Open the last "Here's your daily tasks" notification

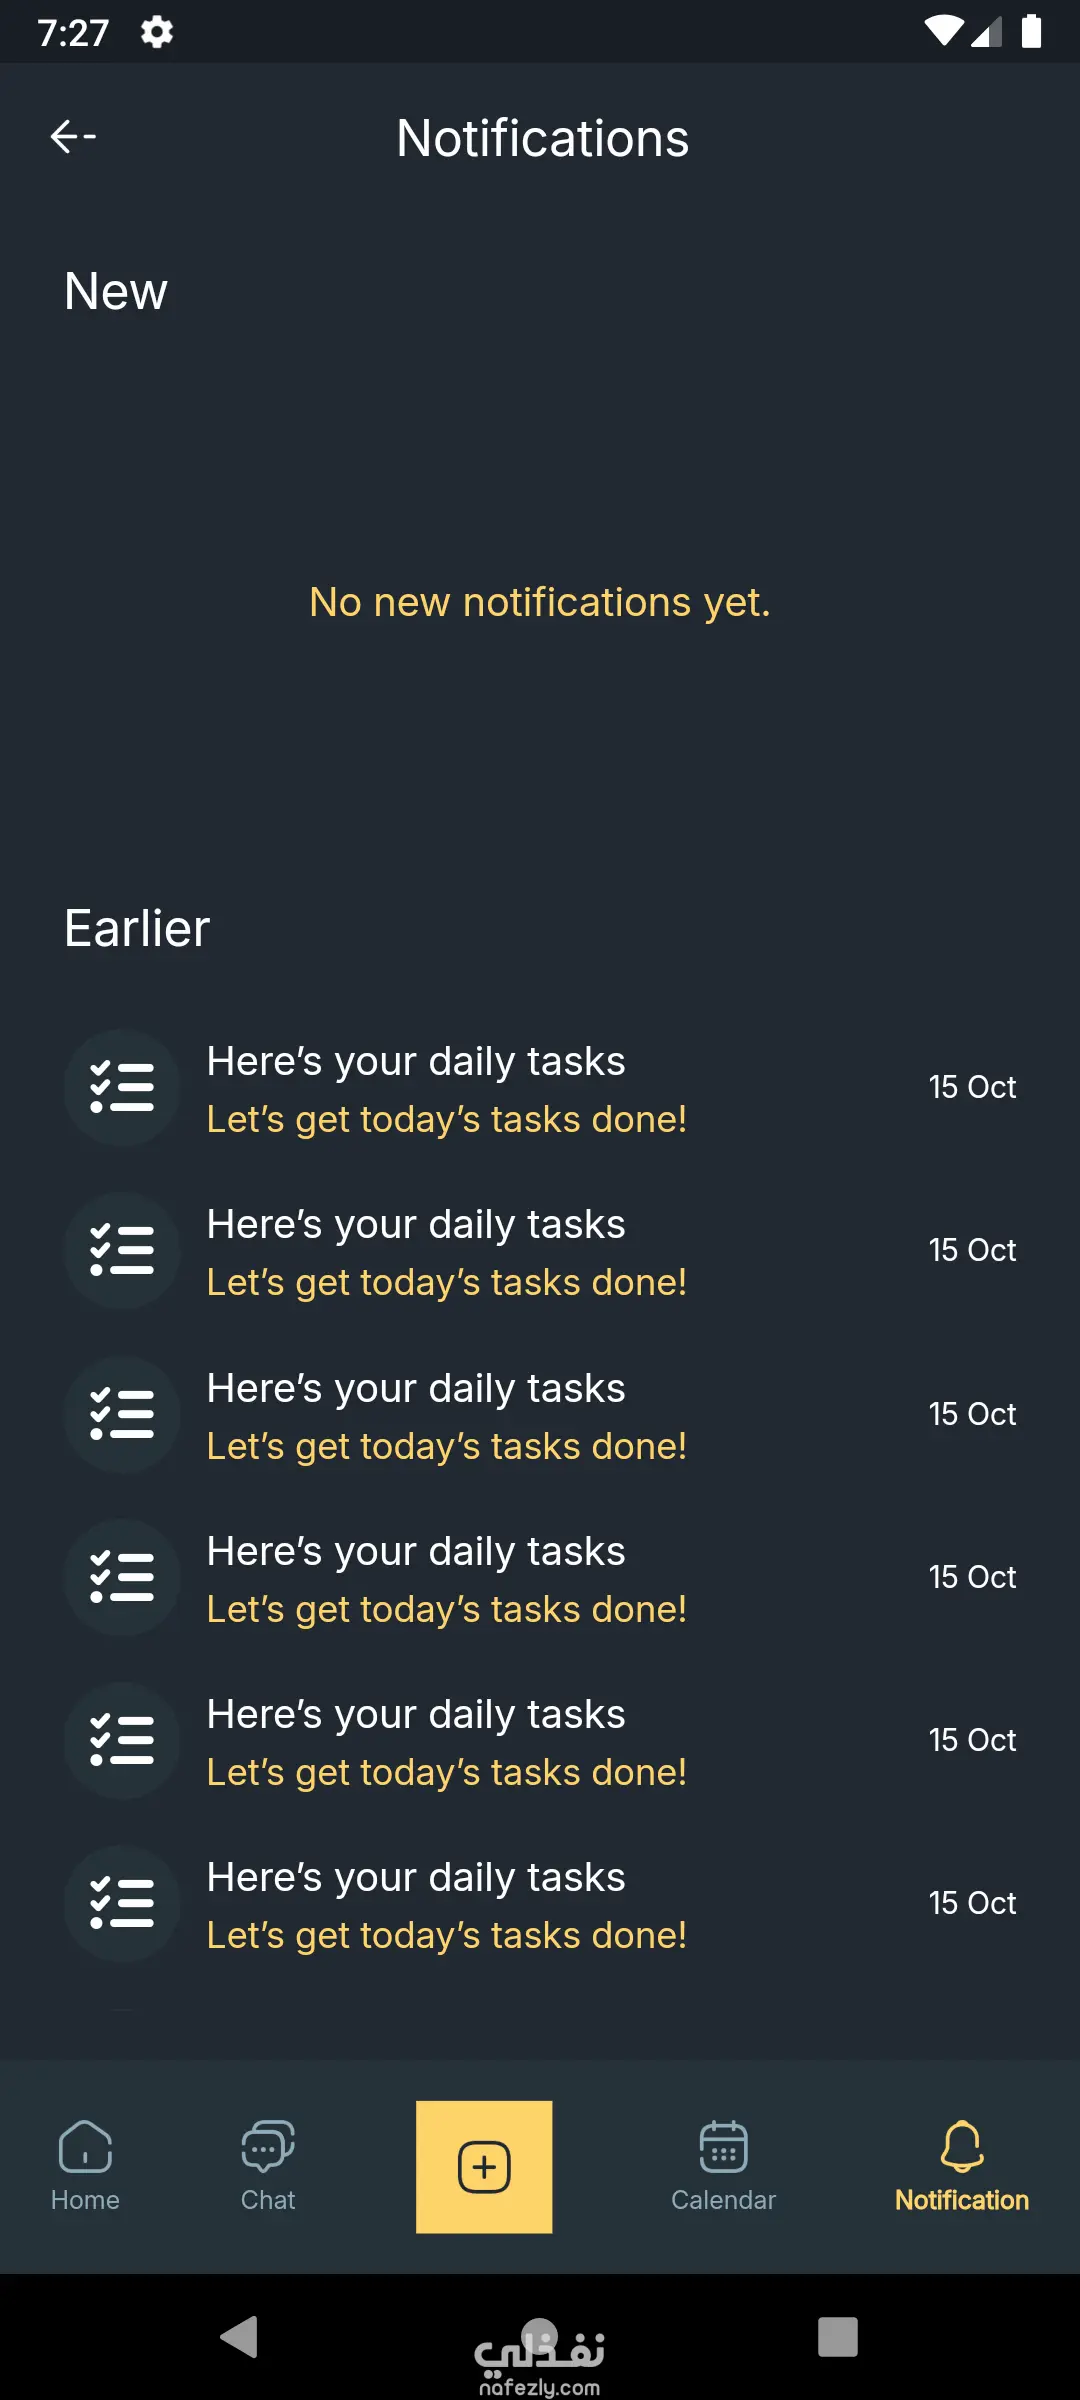tap(416, 1878)
